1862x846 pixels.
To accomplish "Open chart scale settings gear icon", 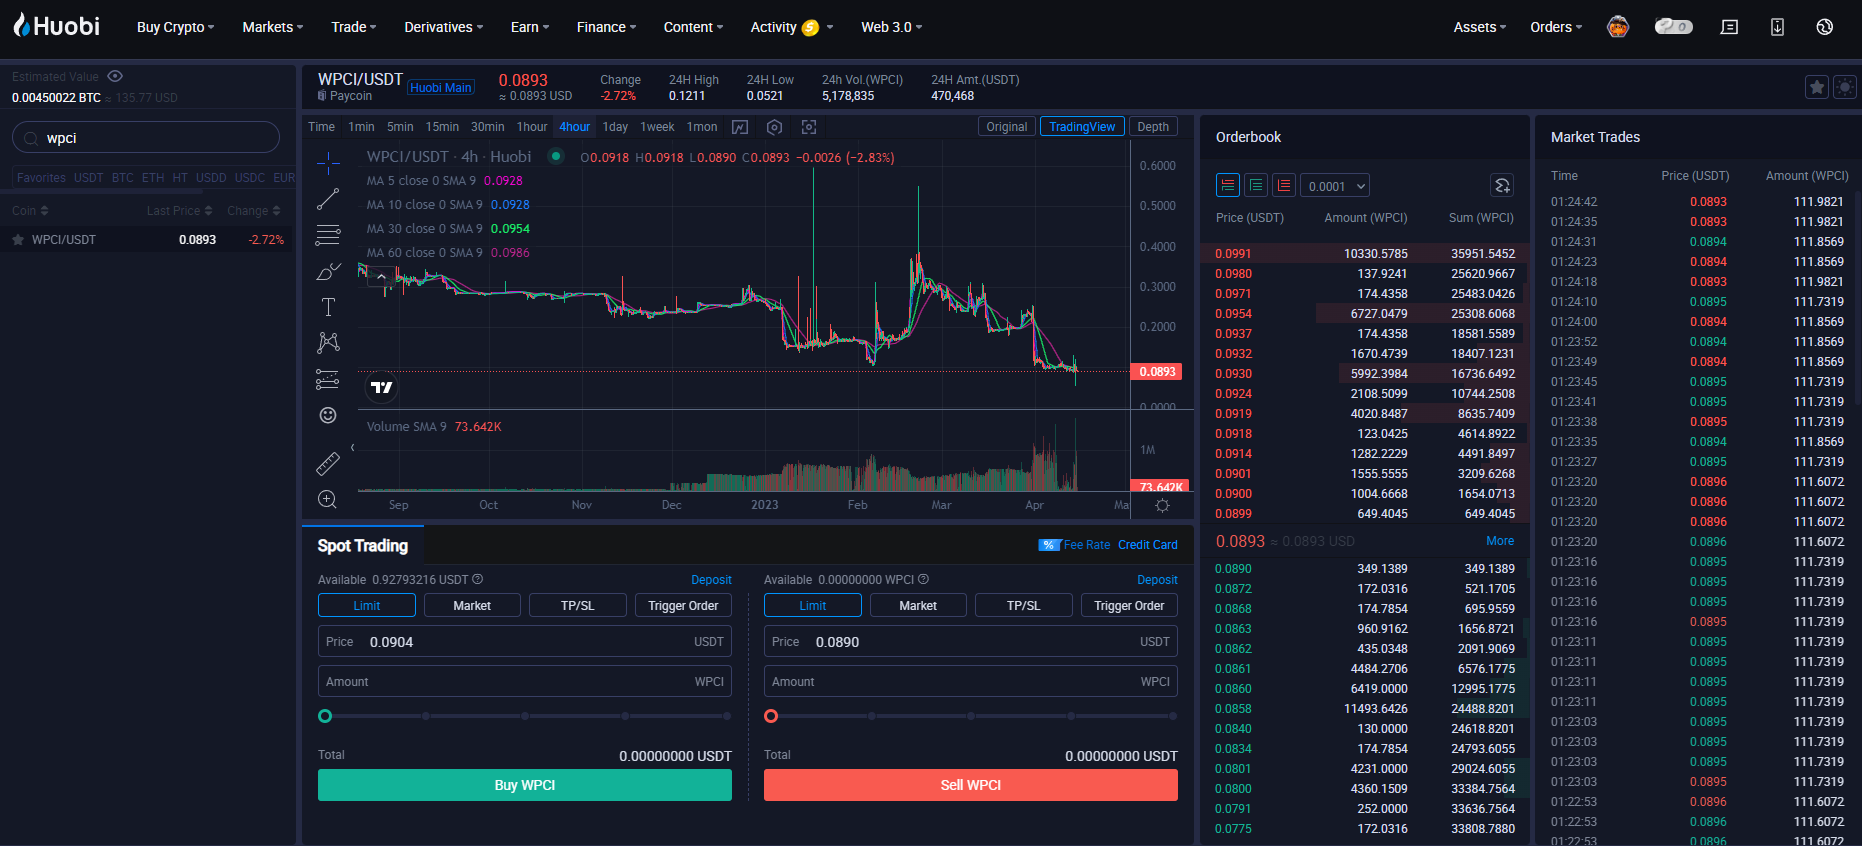I will tap(1162, 505).
